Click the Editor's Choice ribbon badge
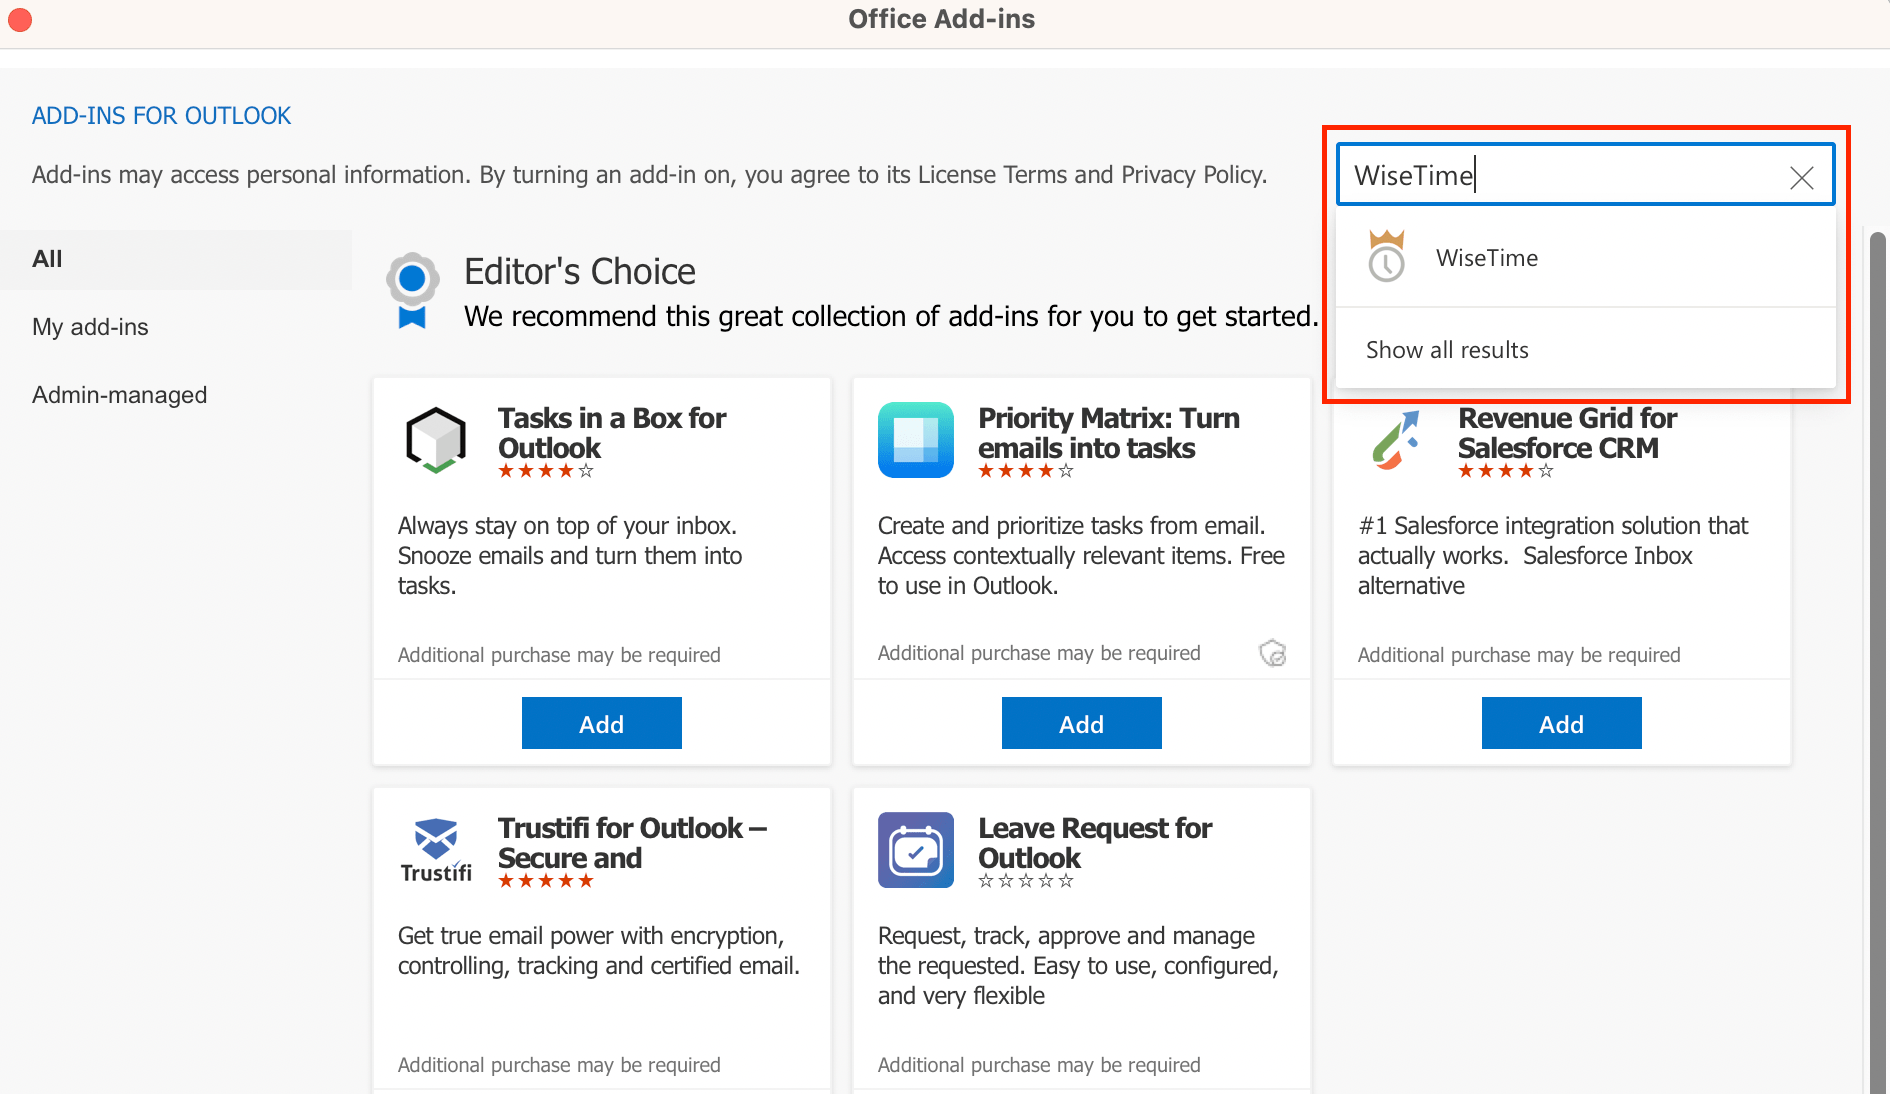 click(412, 289)
